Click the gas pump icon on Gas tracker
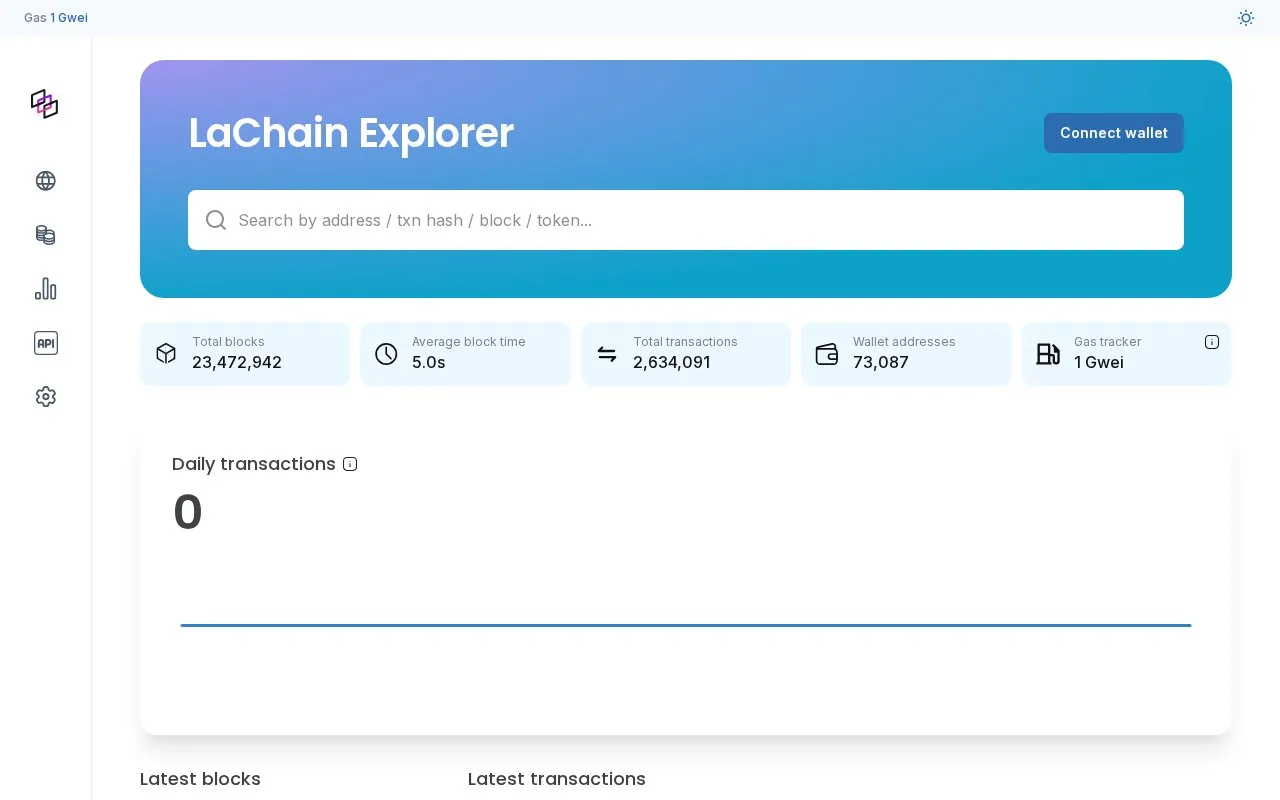The image size is (1280, 800). [1048, 354]
